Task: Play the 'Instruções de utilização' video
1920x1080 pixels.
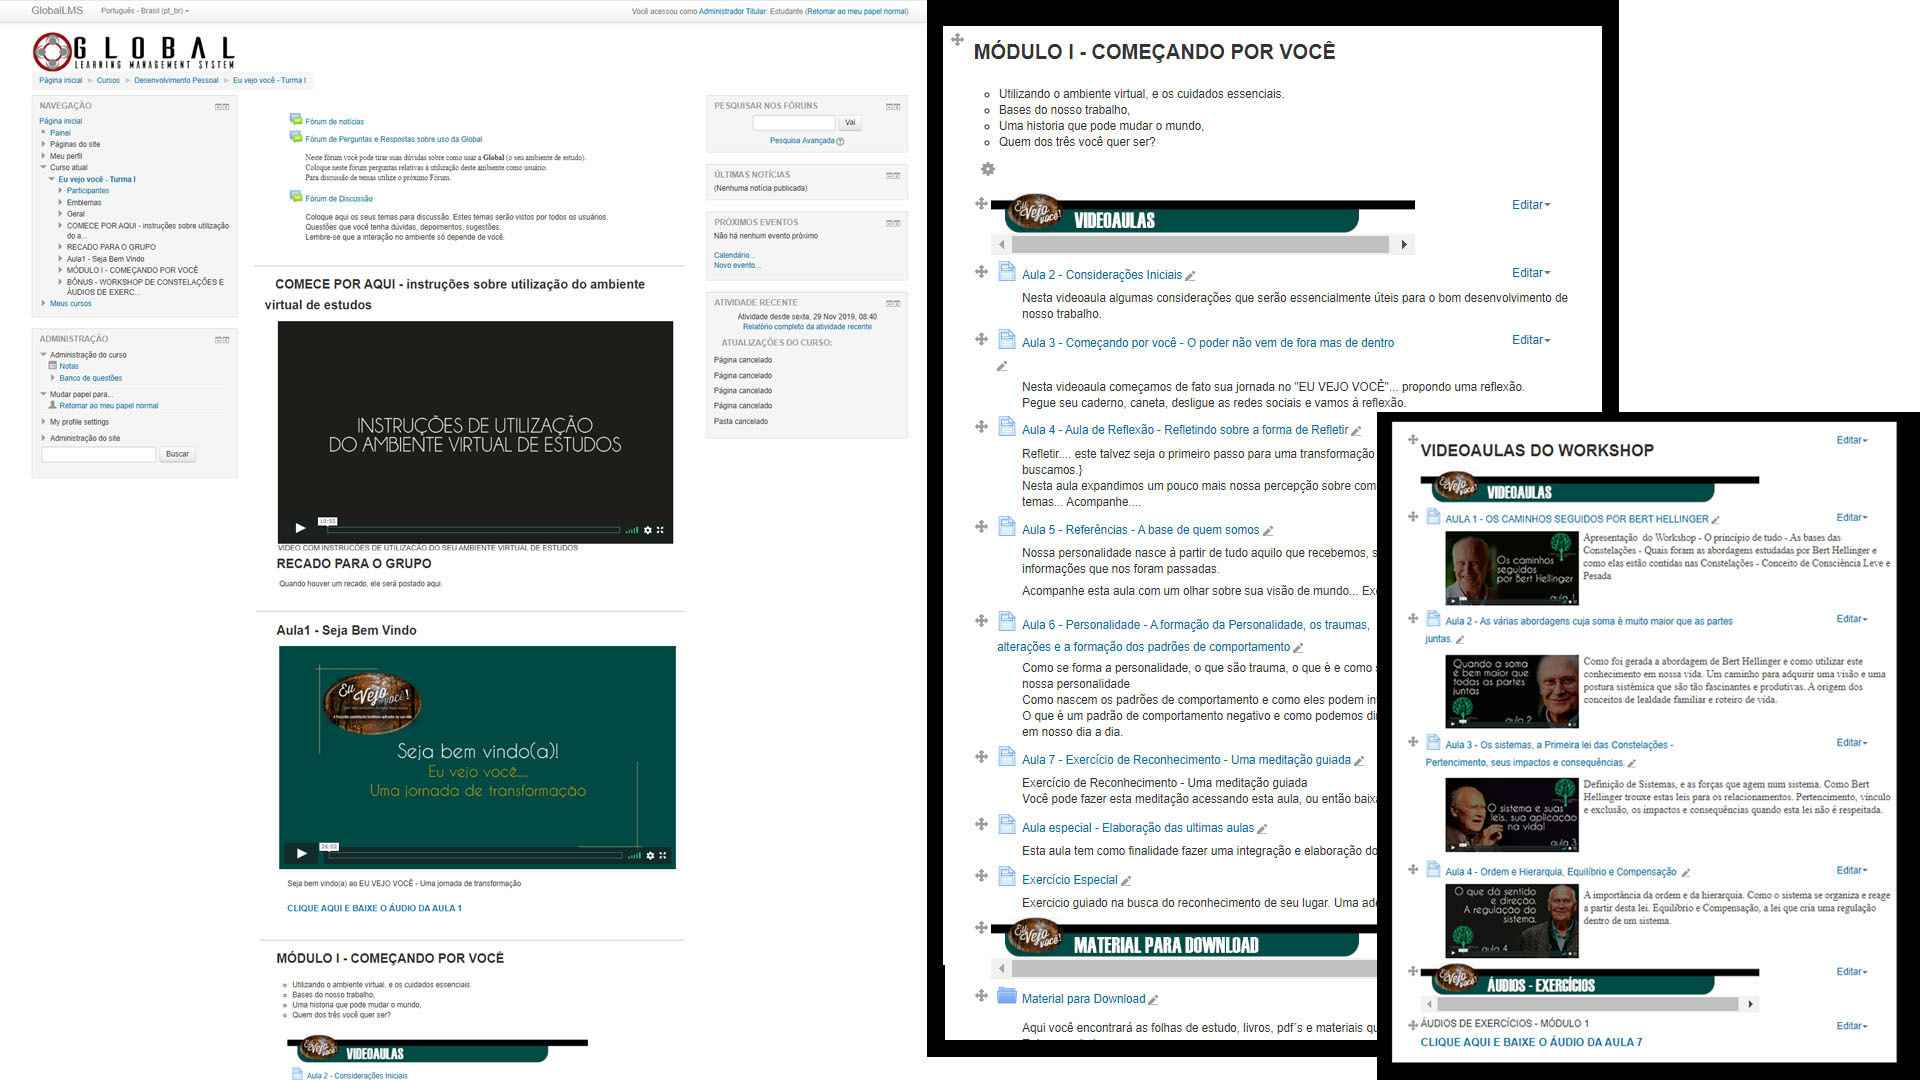Action: click(300, 528)
